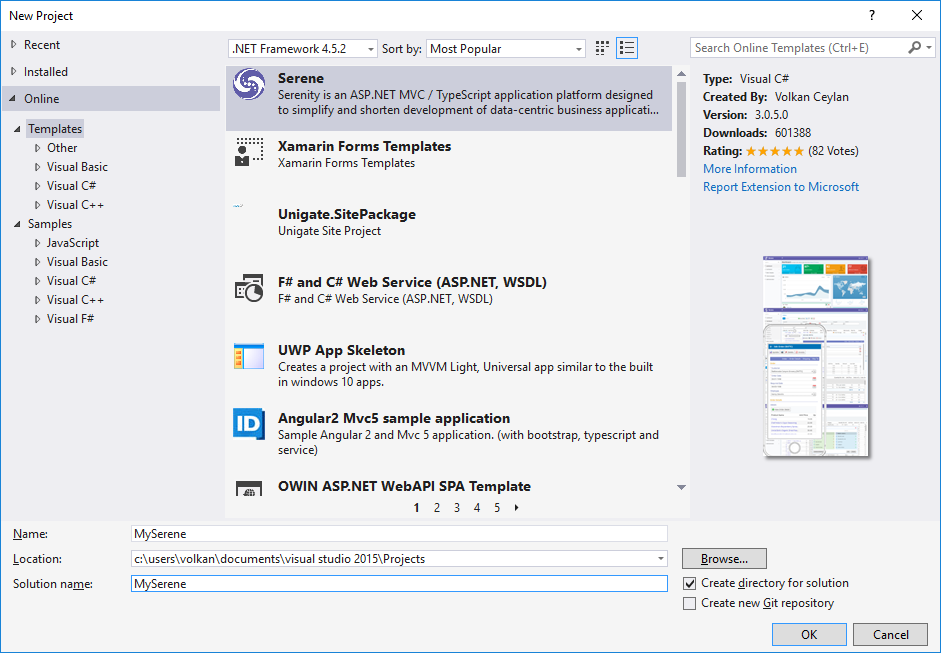Uncheck Create directory for solution
941x653 pixels.
(x=689, y=583)
